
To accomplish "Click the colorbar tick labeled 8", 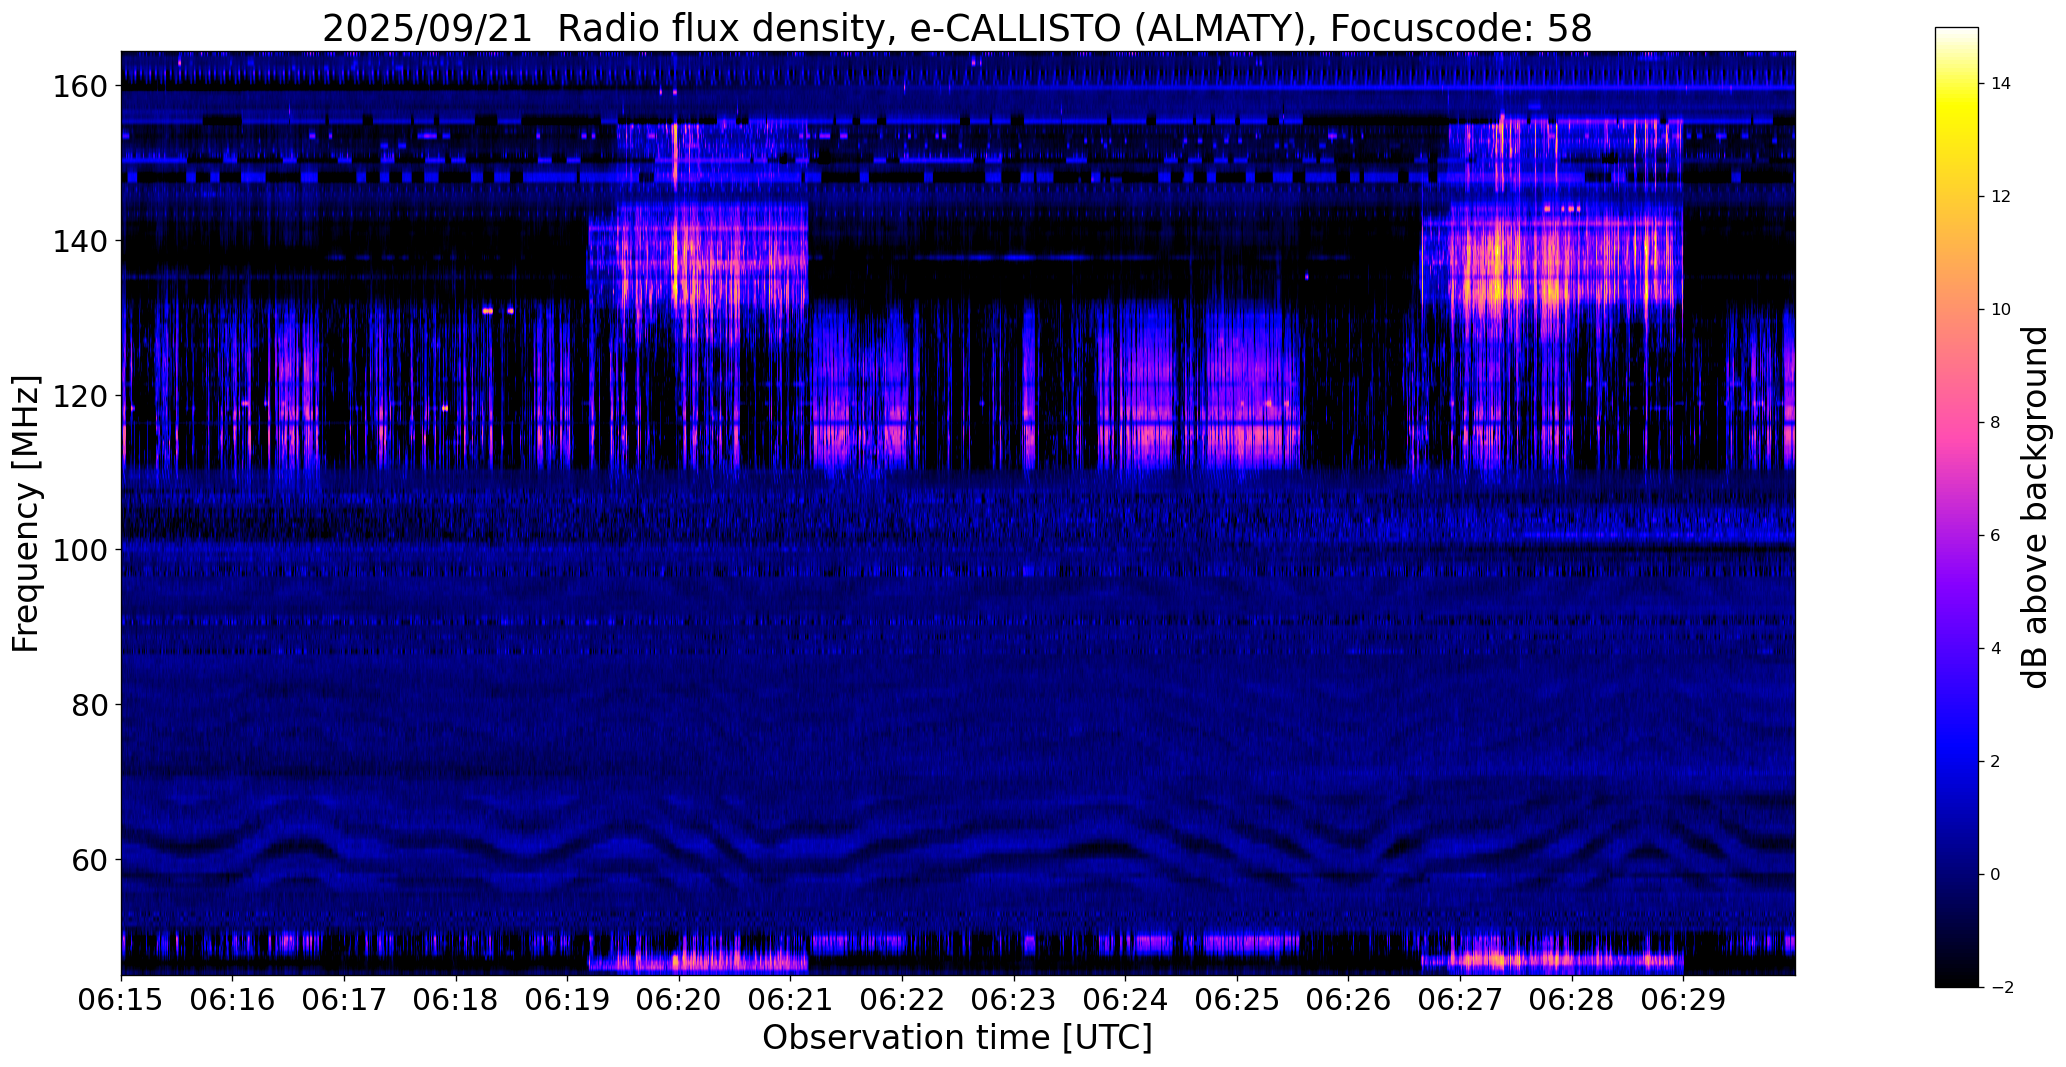I will (1996, 423).
